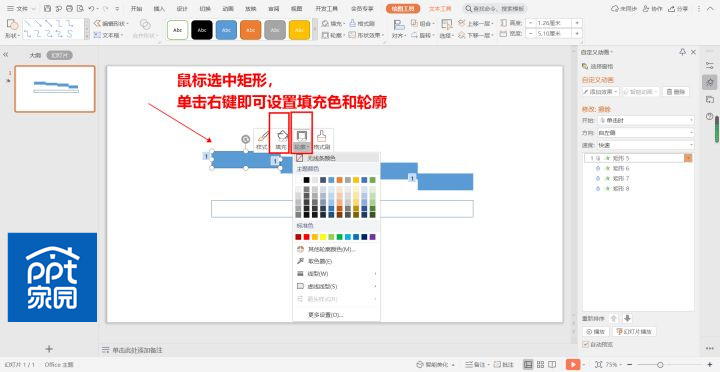720x372 pixels.
Task: Click 形状效果 shape effects in ribbon
Action: tap(366, 35)
